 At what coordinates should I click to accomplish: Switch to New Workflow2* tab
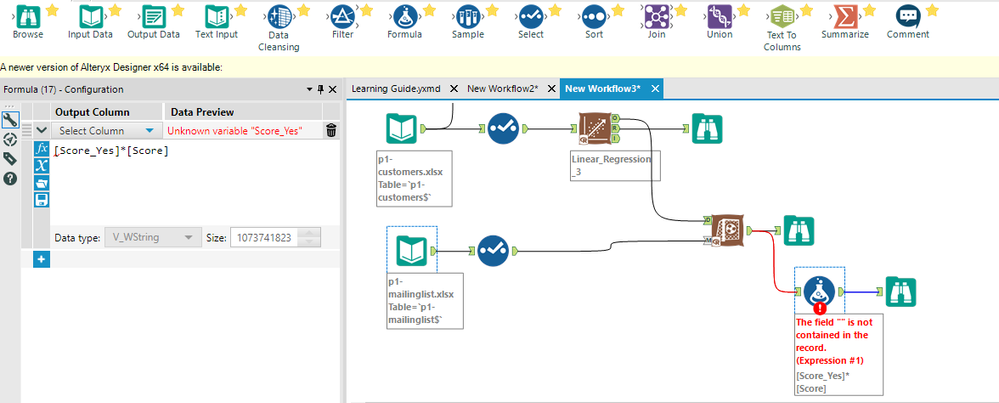point(503,88)
